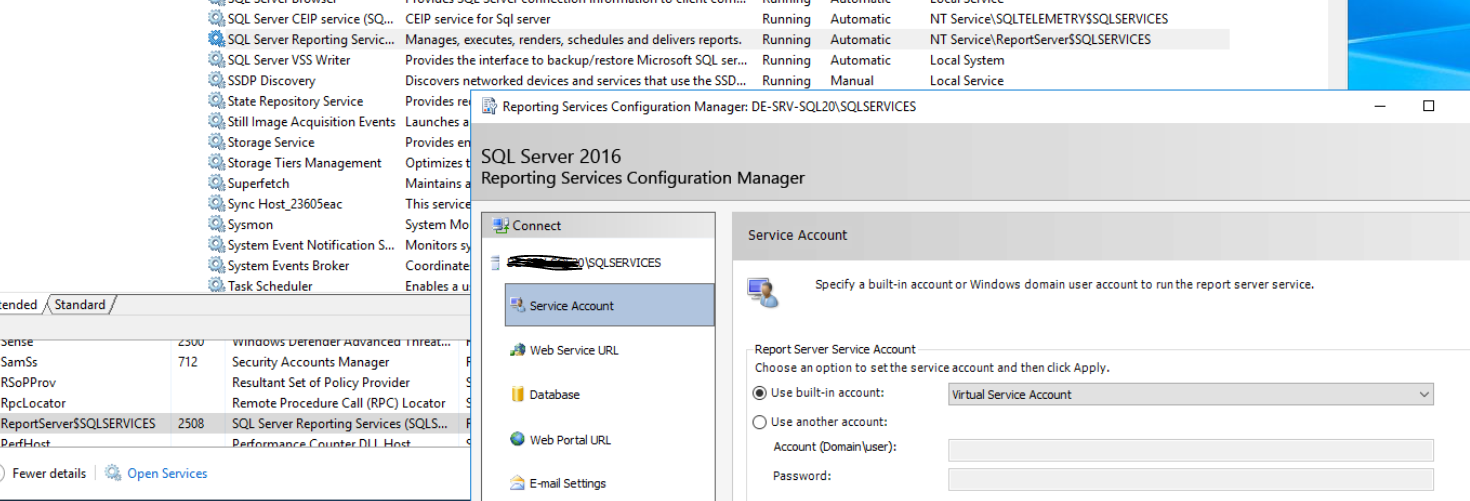Click gear icon beside Still Image Acquisition Events
The image size is (1470, 501).
(x=216, y=121)
